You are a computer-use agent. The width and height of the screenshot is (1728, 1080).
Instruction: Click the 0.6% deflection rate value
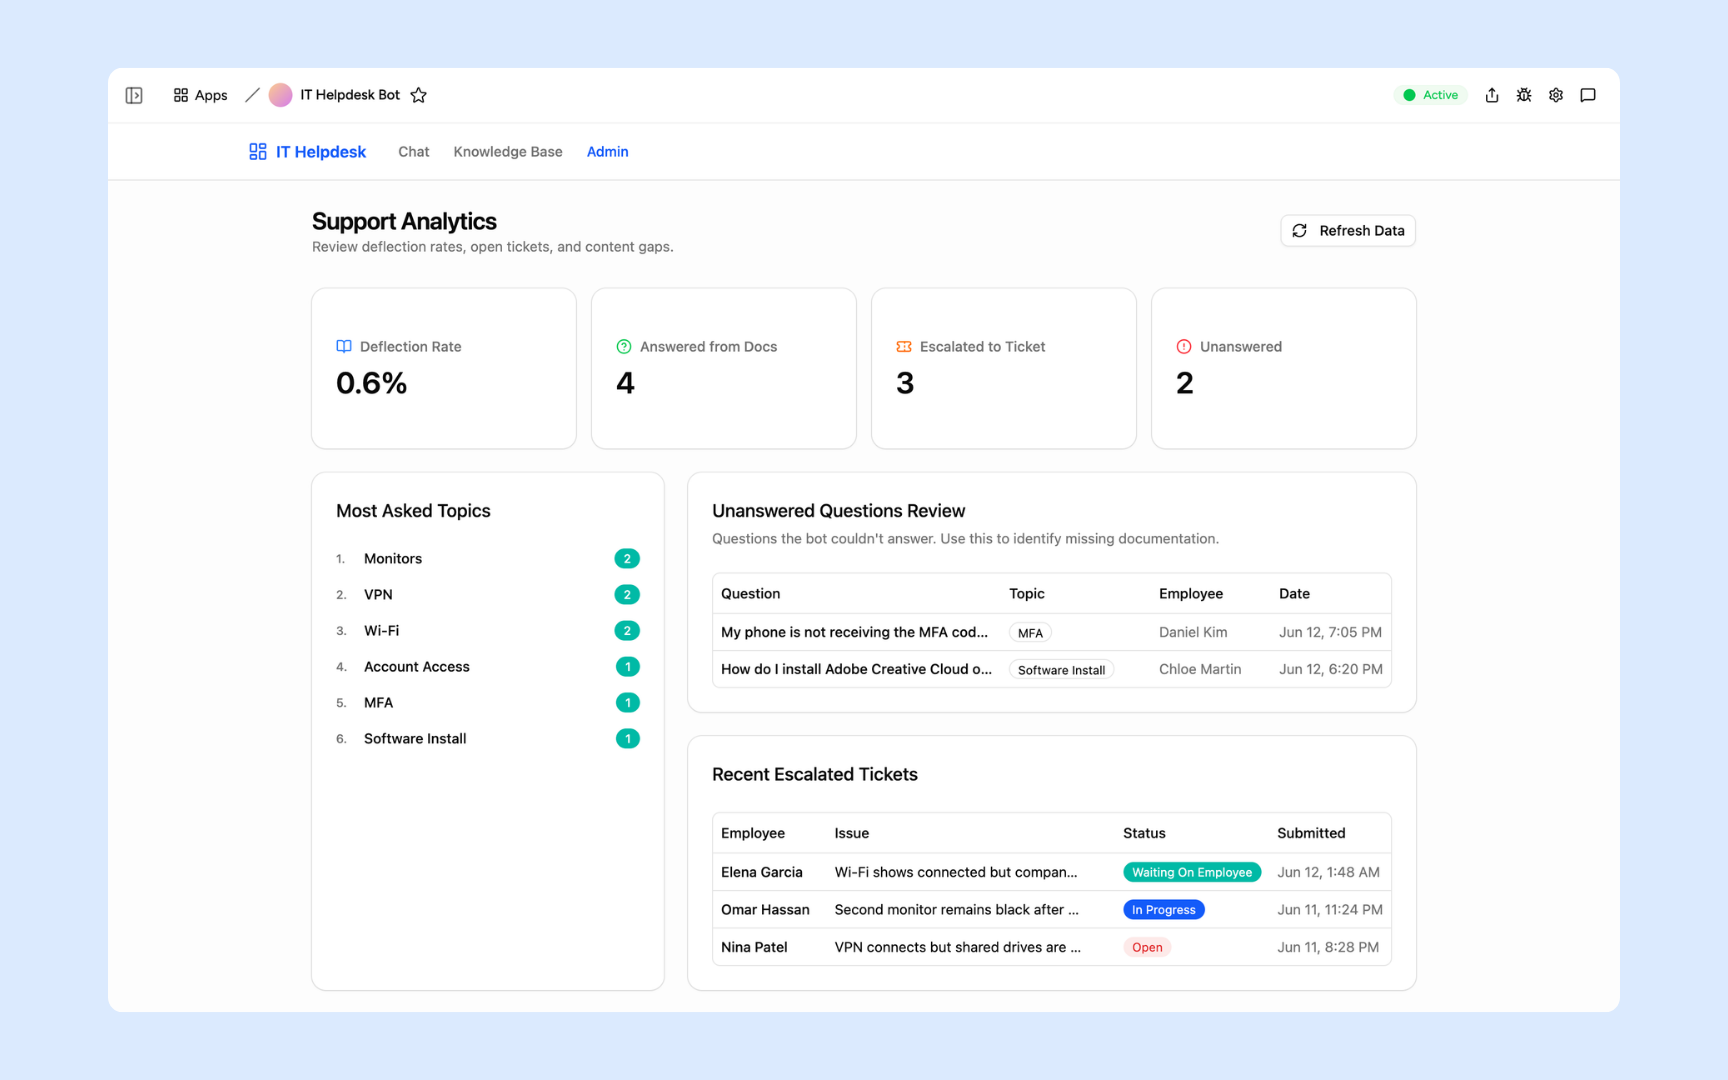coord(371,383)
